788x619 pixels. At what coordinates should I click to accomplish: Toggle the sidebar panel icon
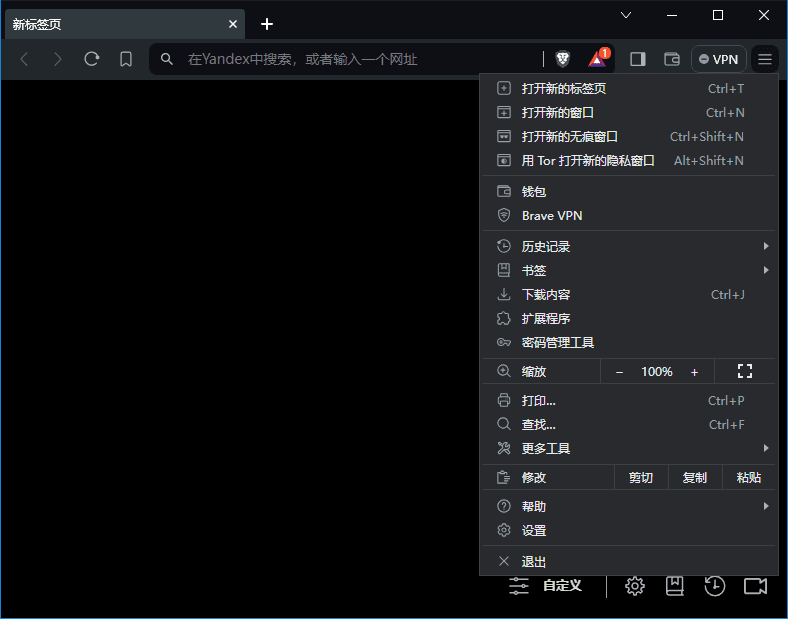click(x=637, y=59)
